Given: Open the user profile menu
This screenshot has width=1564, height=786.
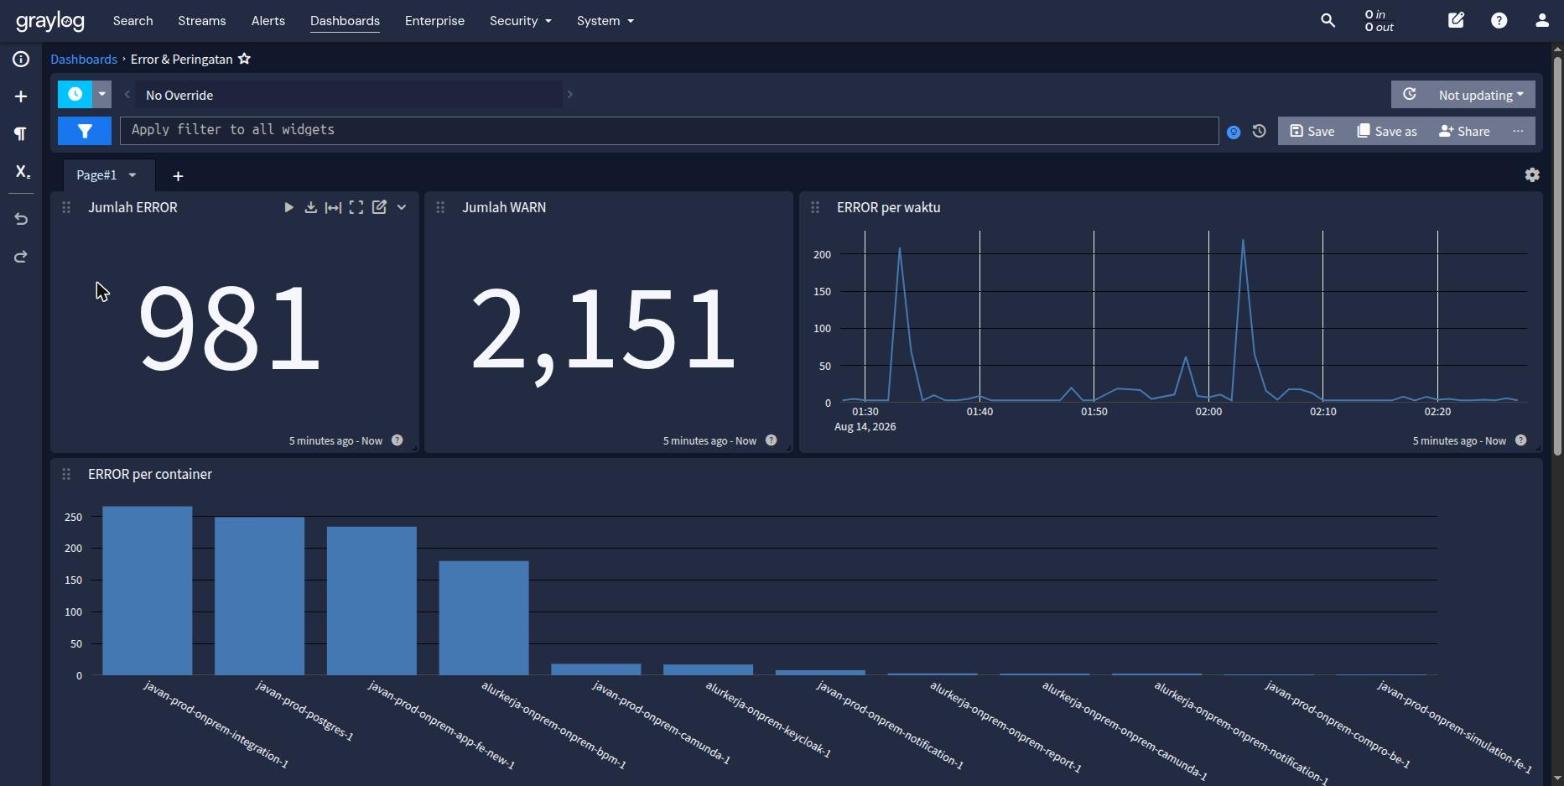Looking at the screenshot, I should [1542, 20].
